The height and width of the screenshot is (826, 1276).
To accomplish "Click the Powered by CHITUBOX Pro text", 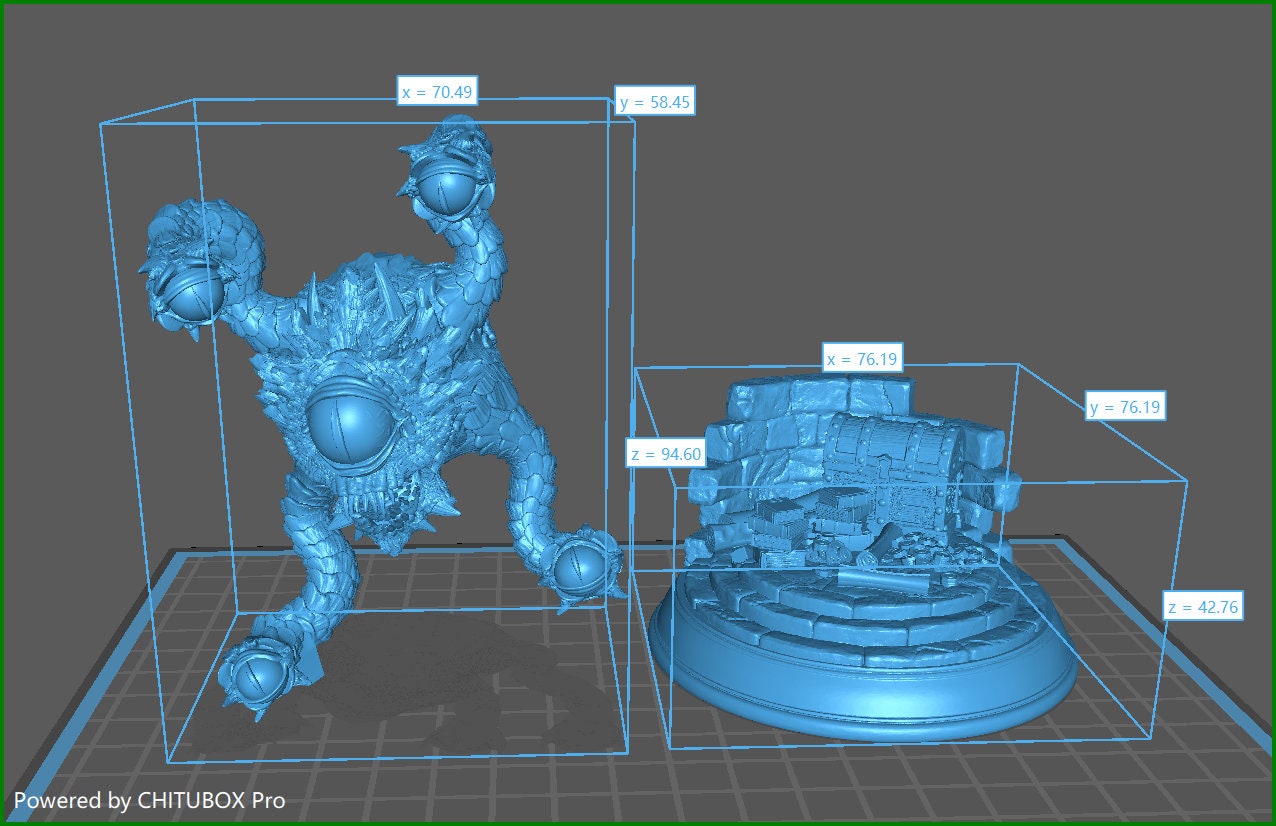I will [150, 800].
